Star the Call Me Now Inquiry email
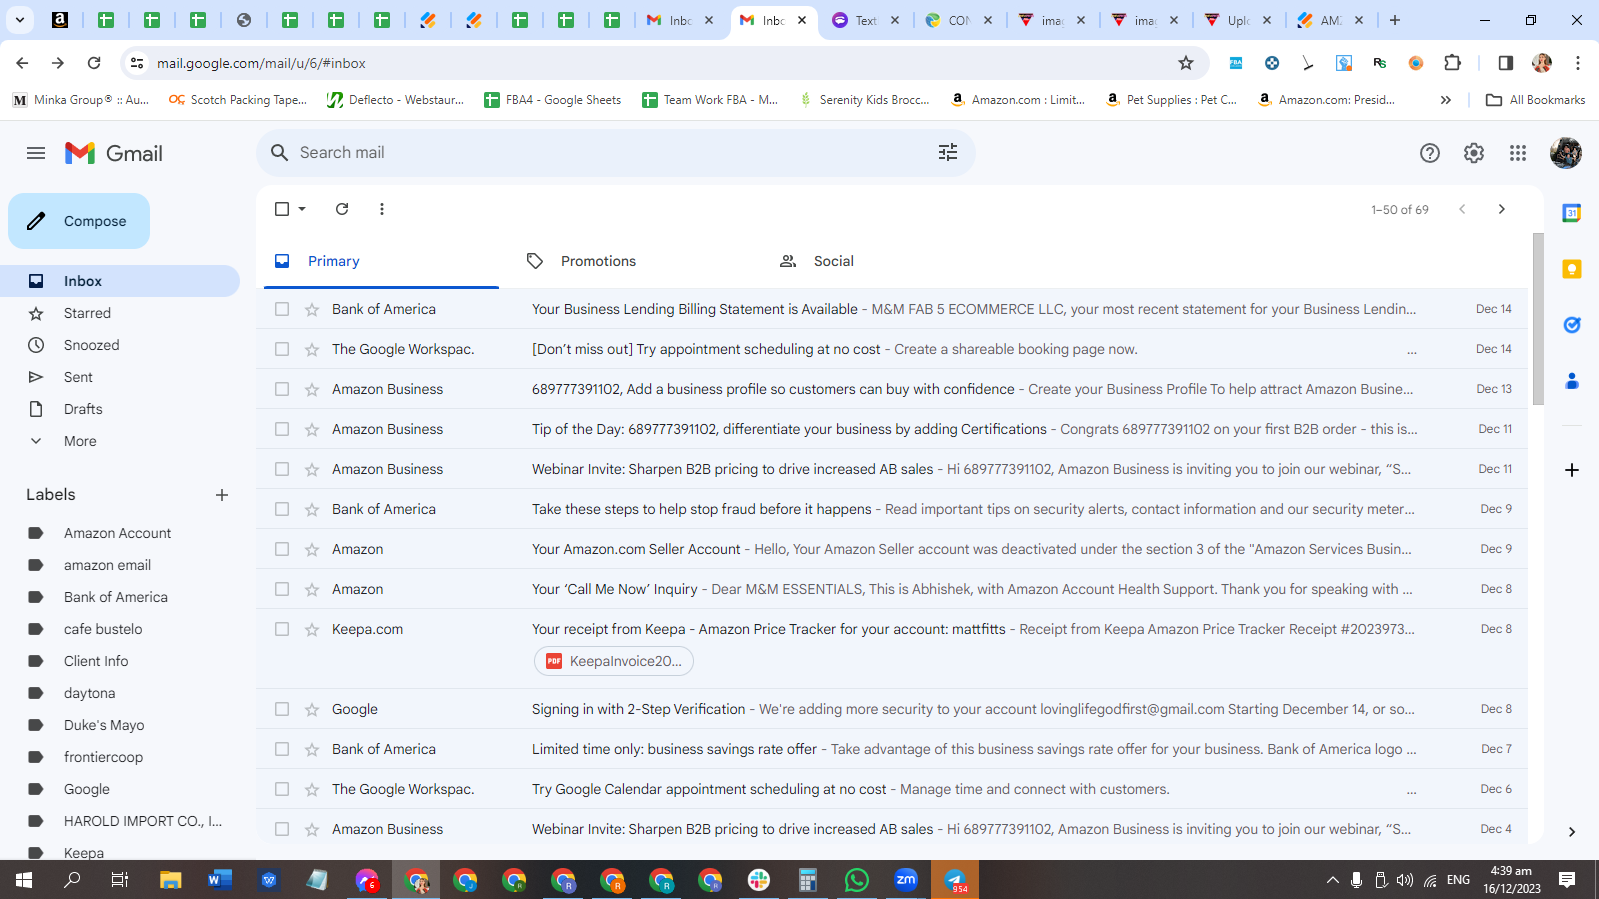 coord(312,589)
